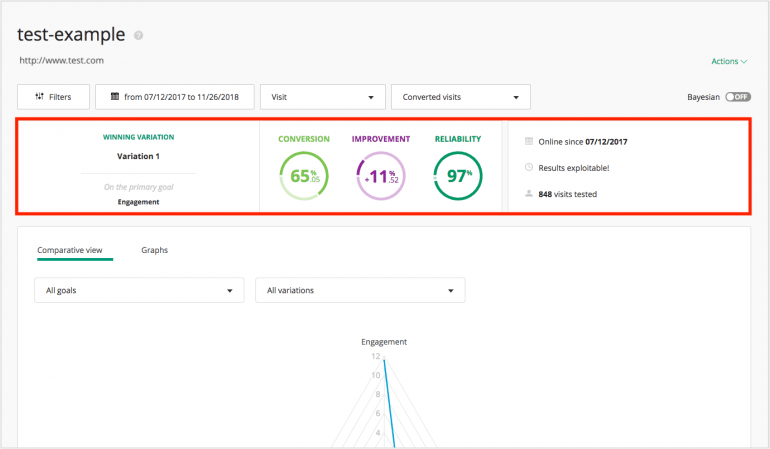Click the clock icon beside Results exploitable

(529, 168)
